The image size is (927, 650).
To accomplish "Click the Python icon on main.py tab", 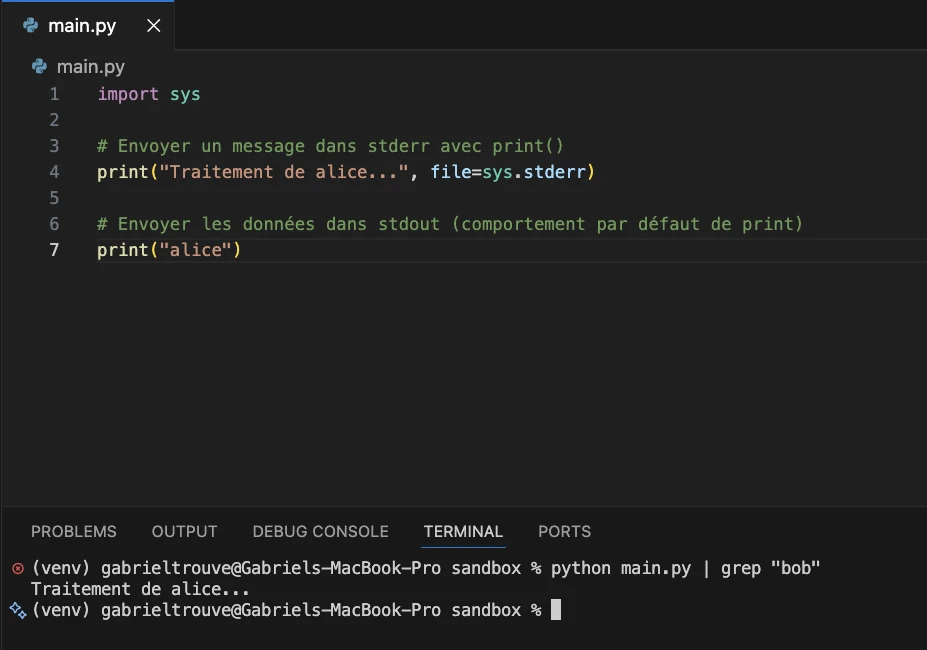I will (30, 25).
